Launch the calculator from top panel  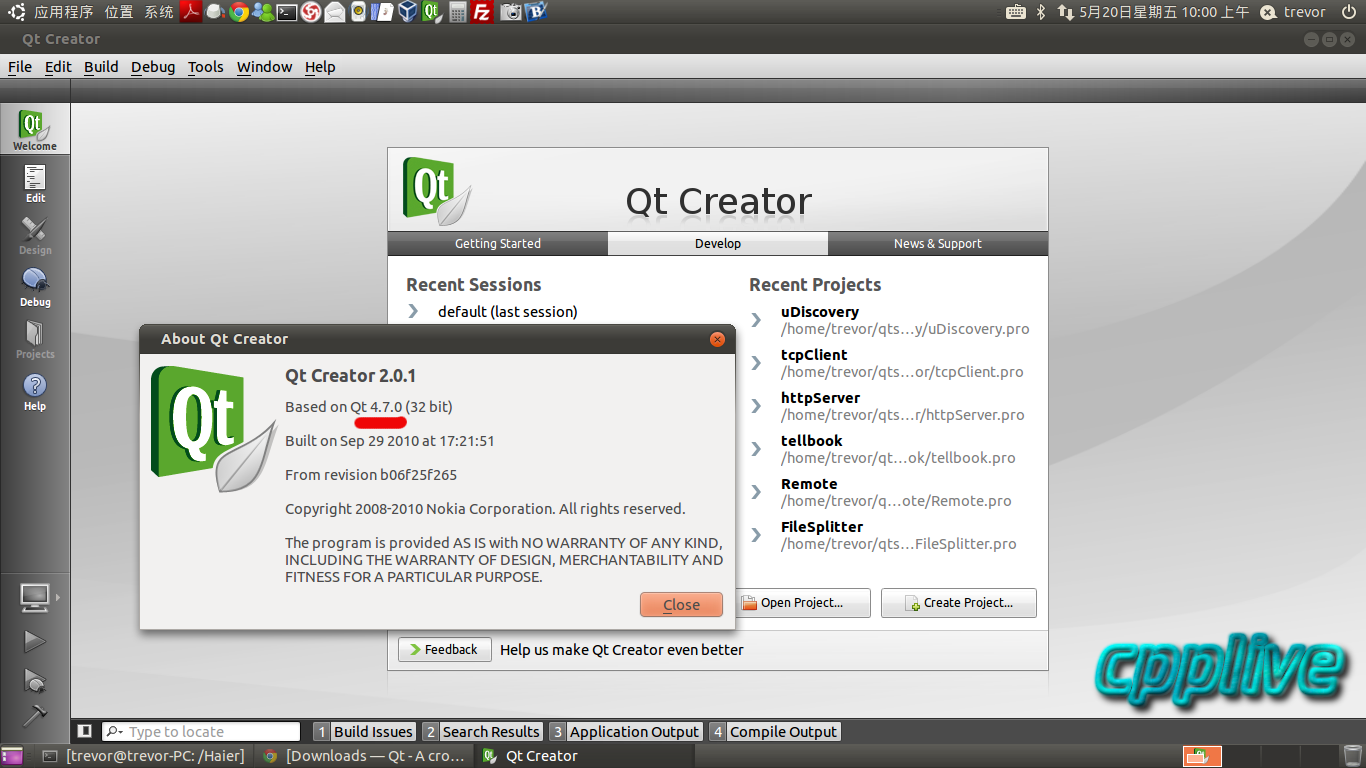[x=458, y=12]
